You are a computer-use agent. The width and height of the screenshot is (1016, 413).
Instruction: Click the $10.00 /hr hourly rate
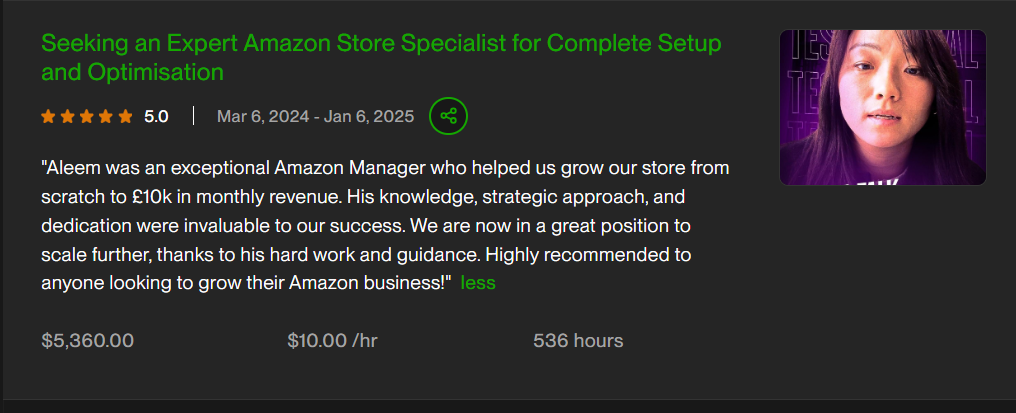[332, 341]
